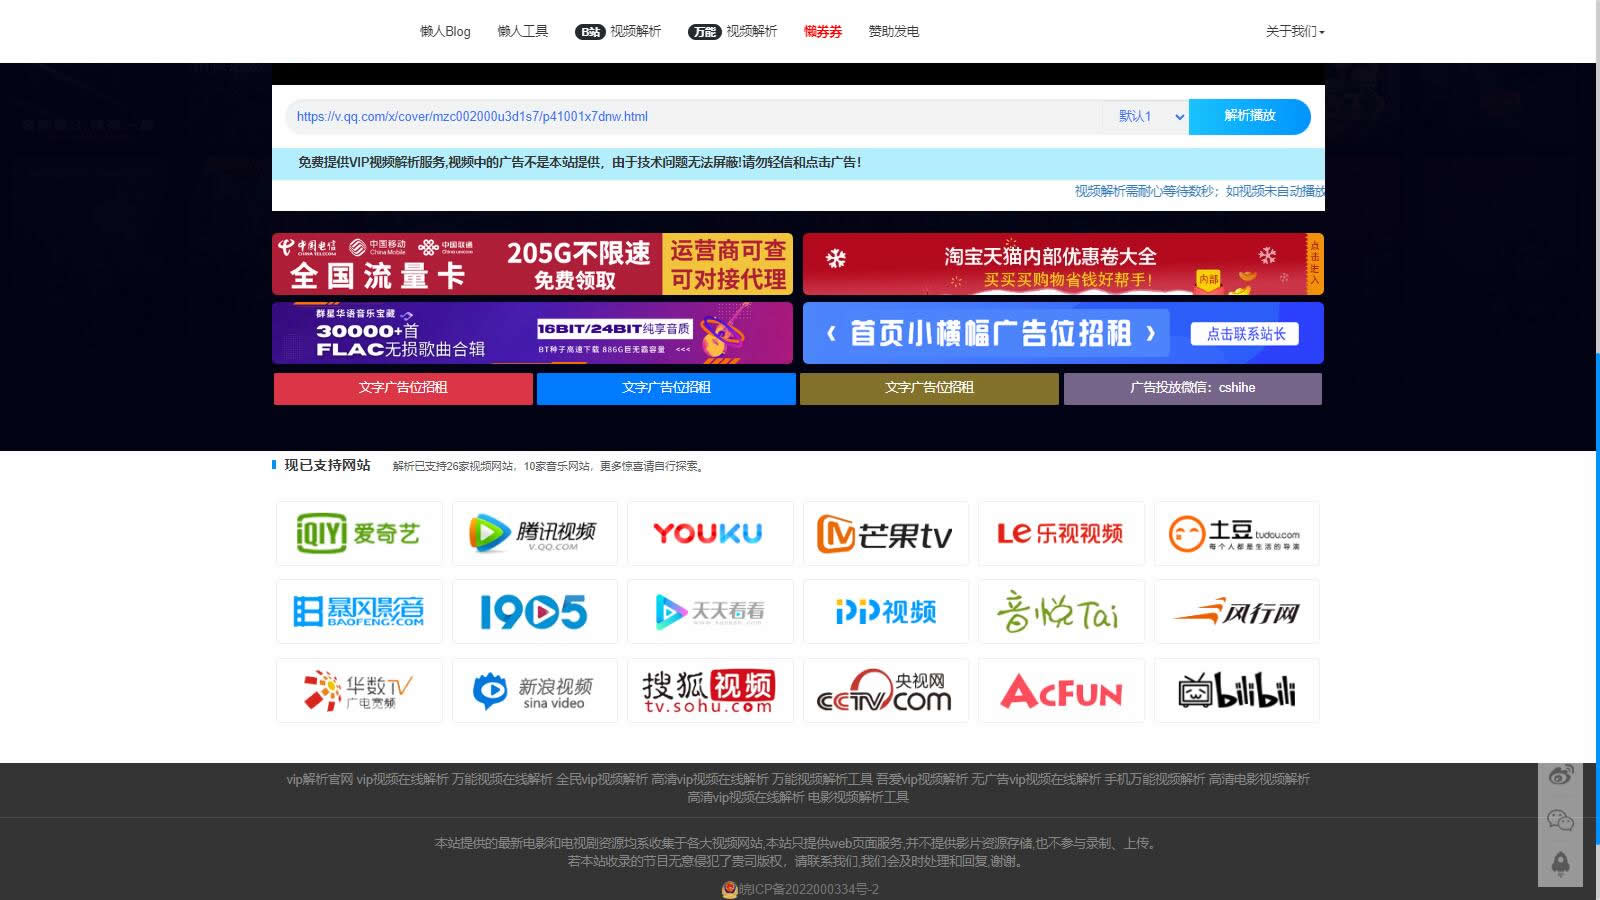1600x900 pixels.
Task: Open B站 视频解析 navigation item
Action: click(x=618, y=31)
